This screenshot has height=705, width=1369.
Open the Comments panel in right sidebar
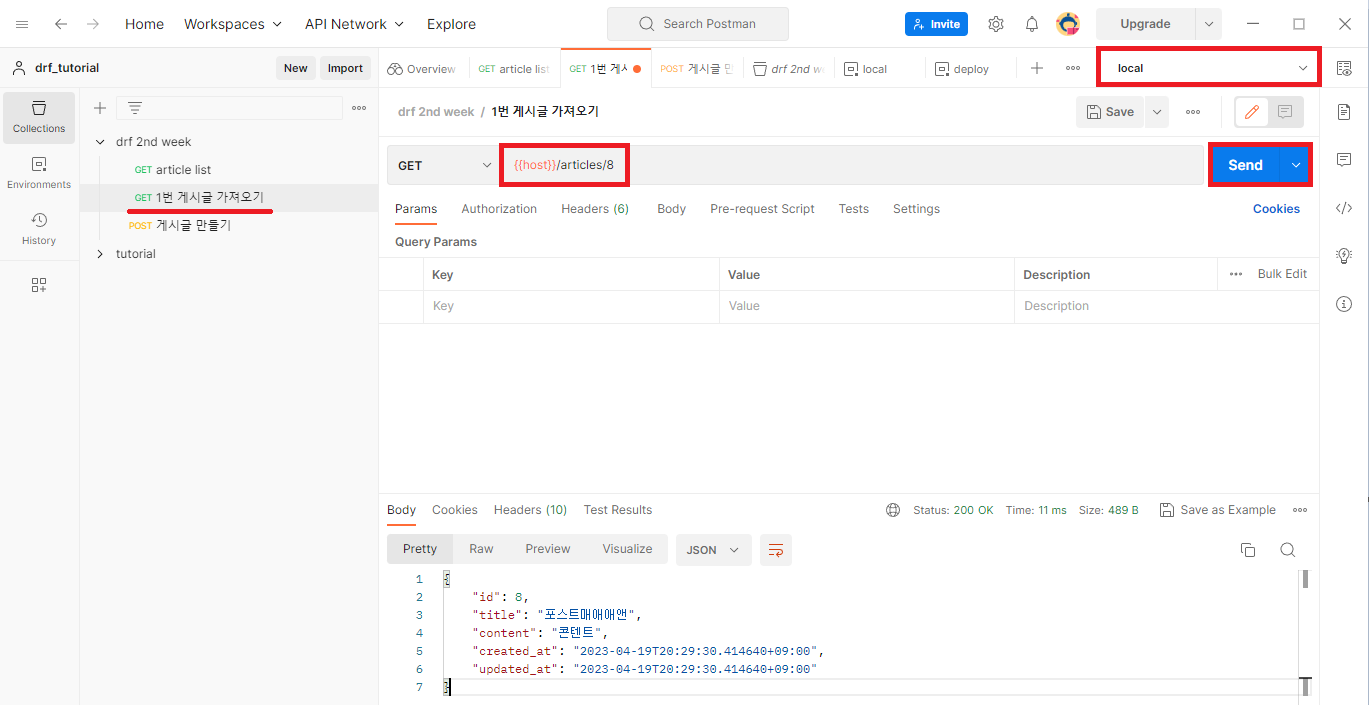1344,160
